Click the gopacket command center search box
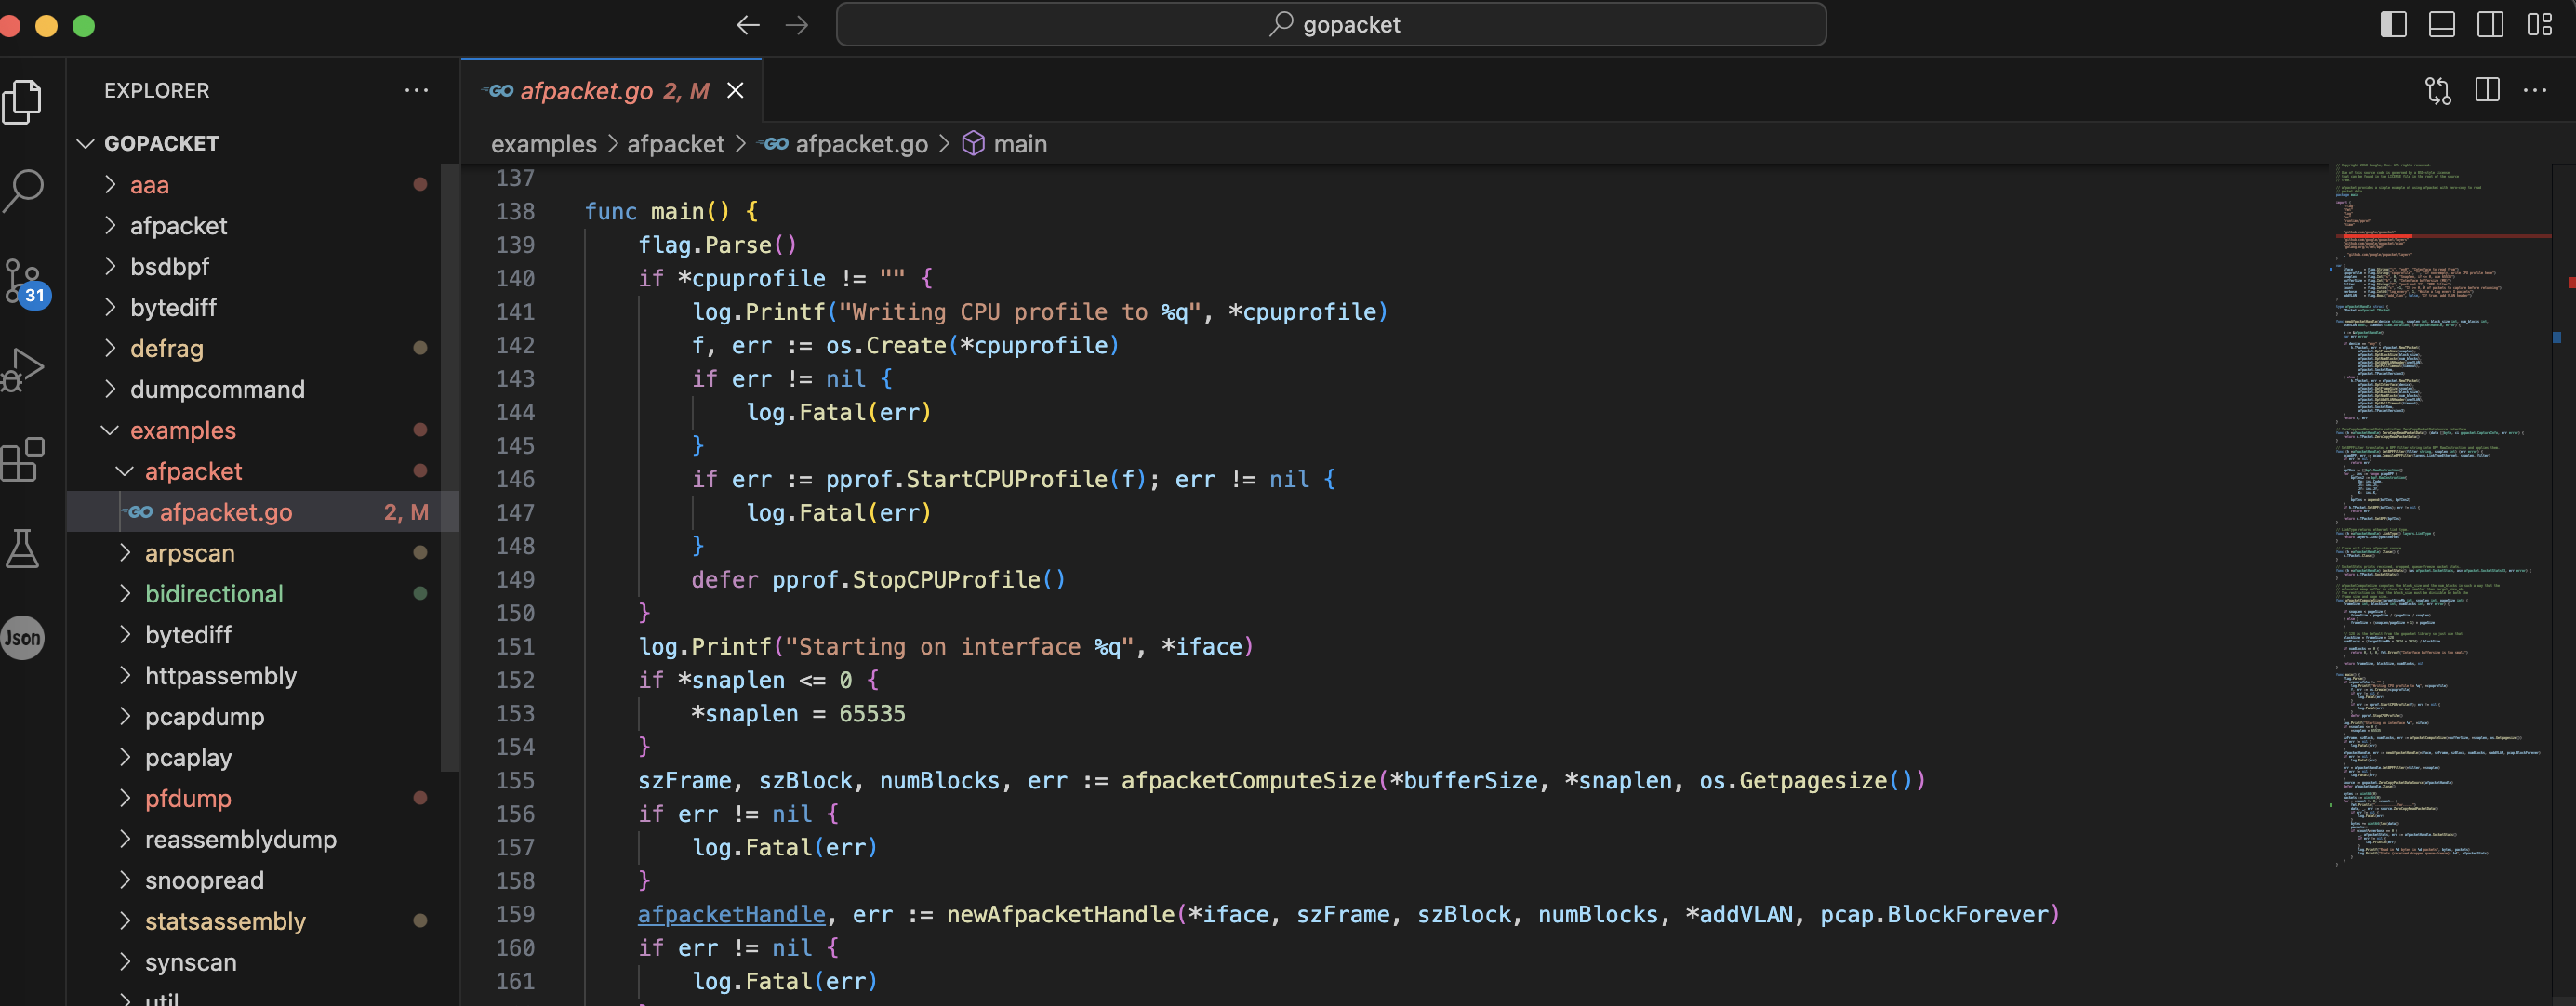2576x1006 pixels. (x=1331, y=25)
